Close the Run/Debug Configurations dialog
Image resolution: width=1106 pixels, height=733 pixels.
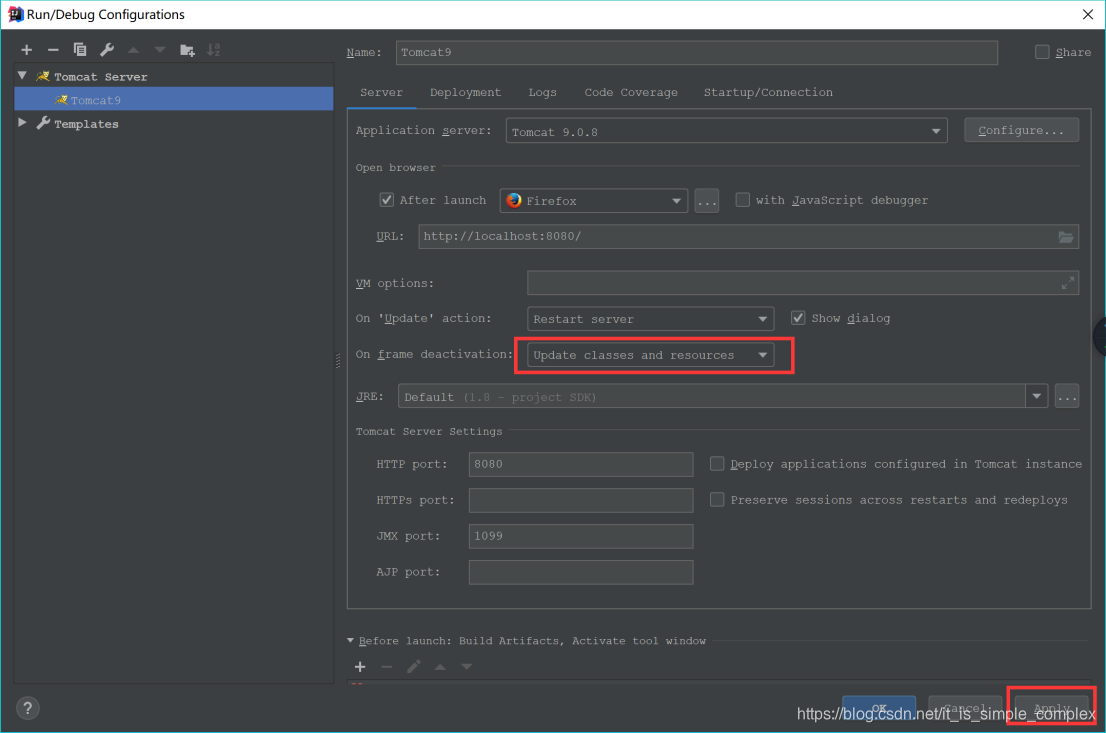[1088, 14]
